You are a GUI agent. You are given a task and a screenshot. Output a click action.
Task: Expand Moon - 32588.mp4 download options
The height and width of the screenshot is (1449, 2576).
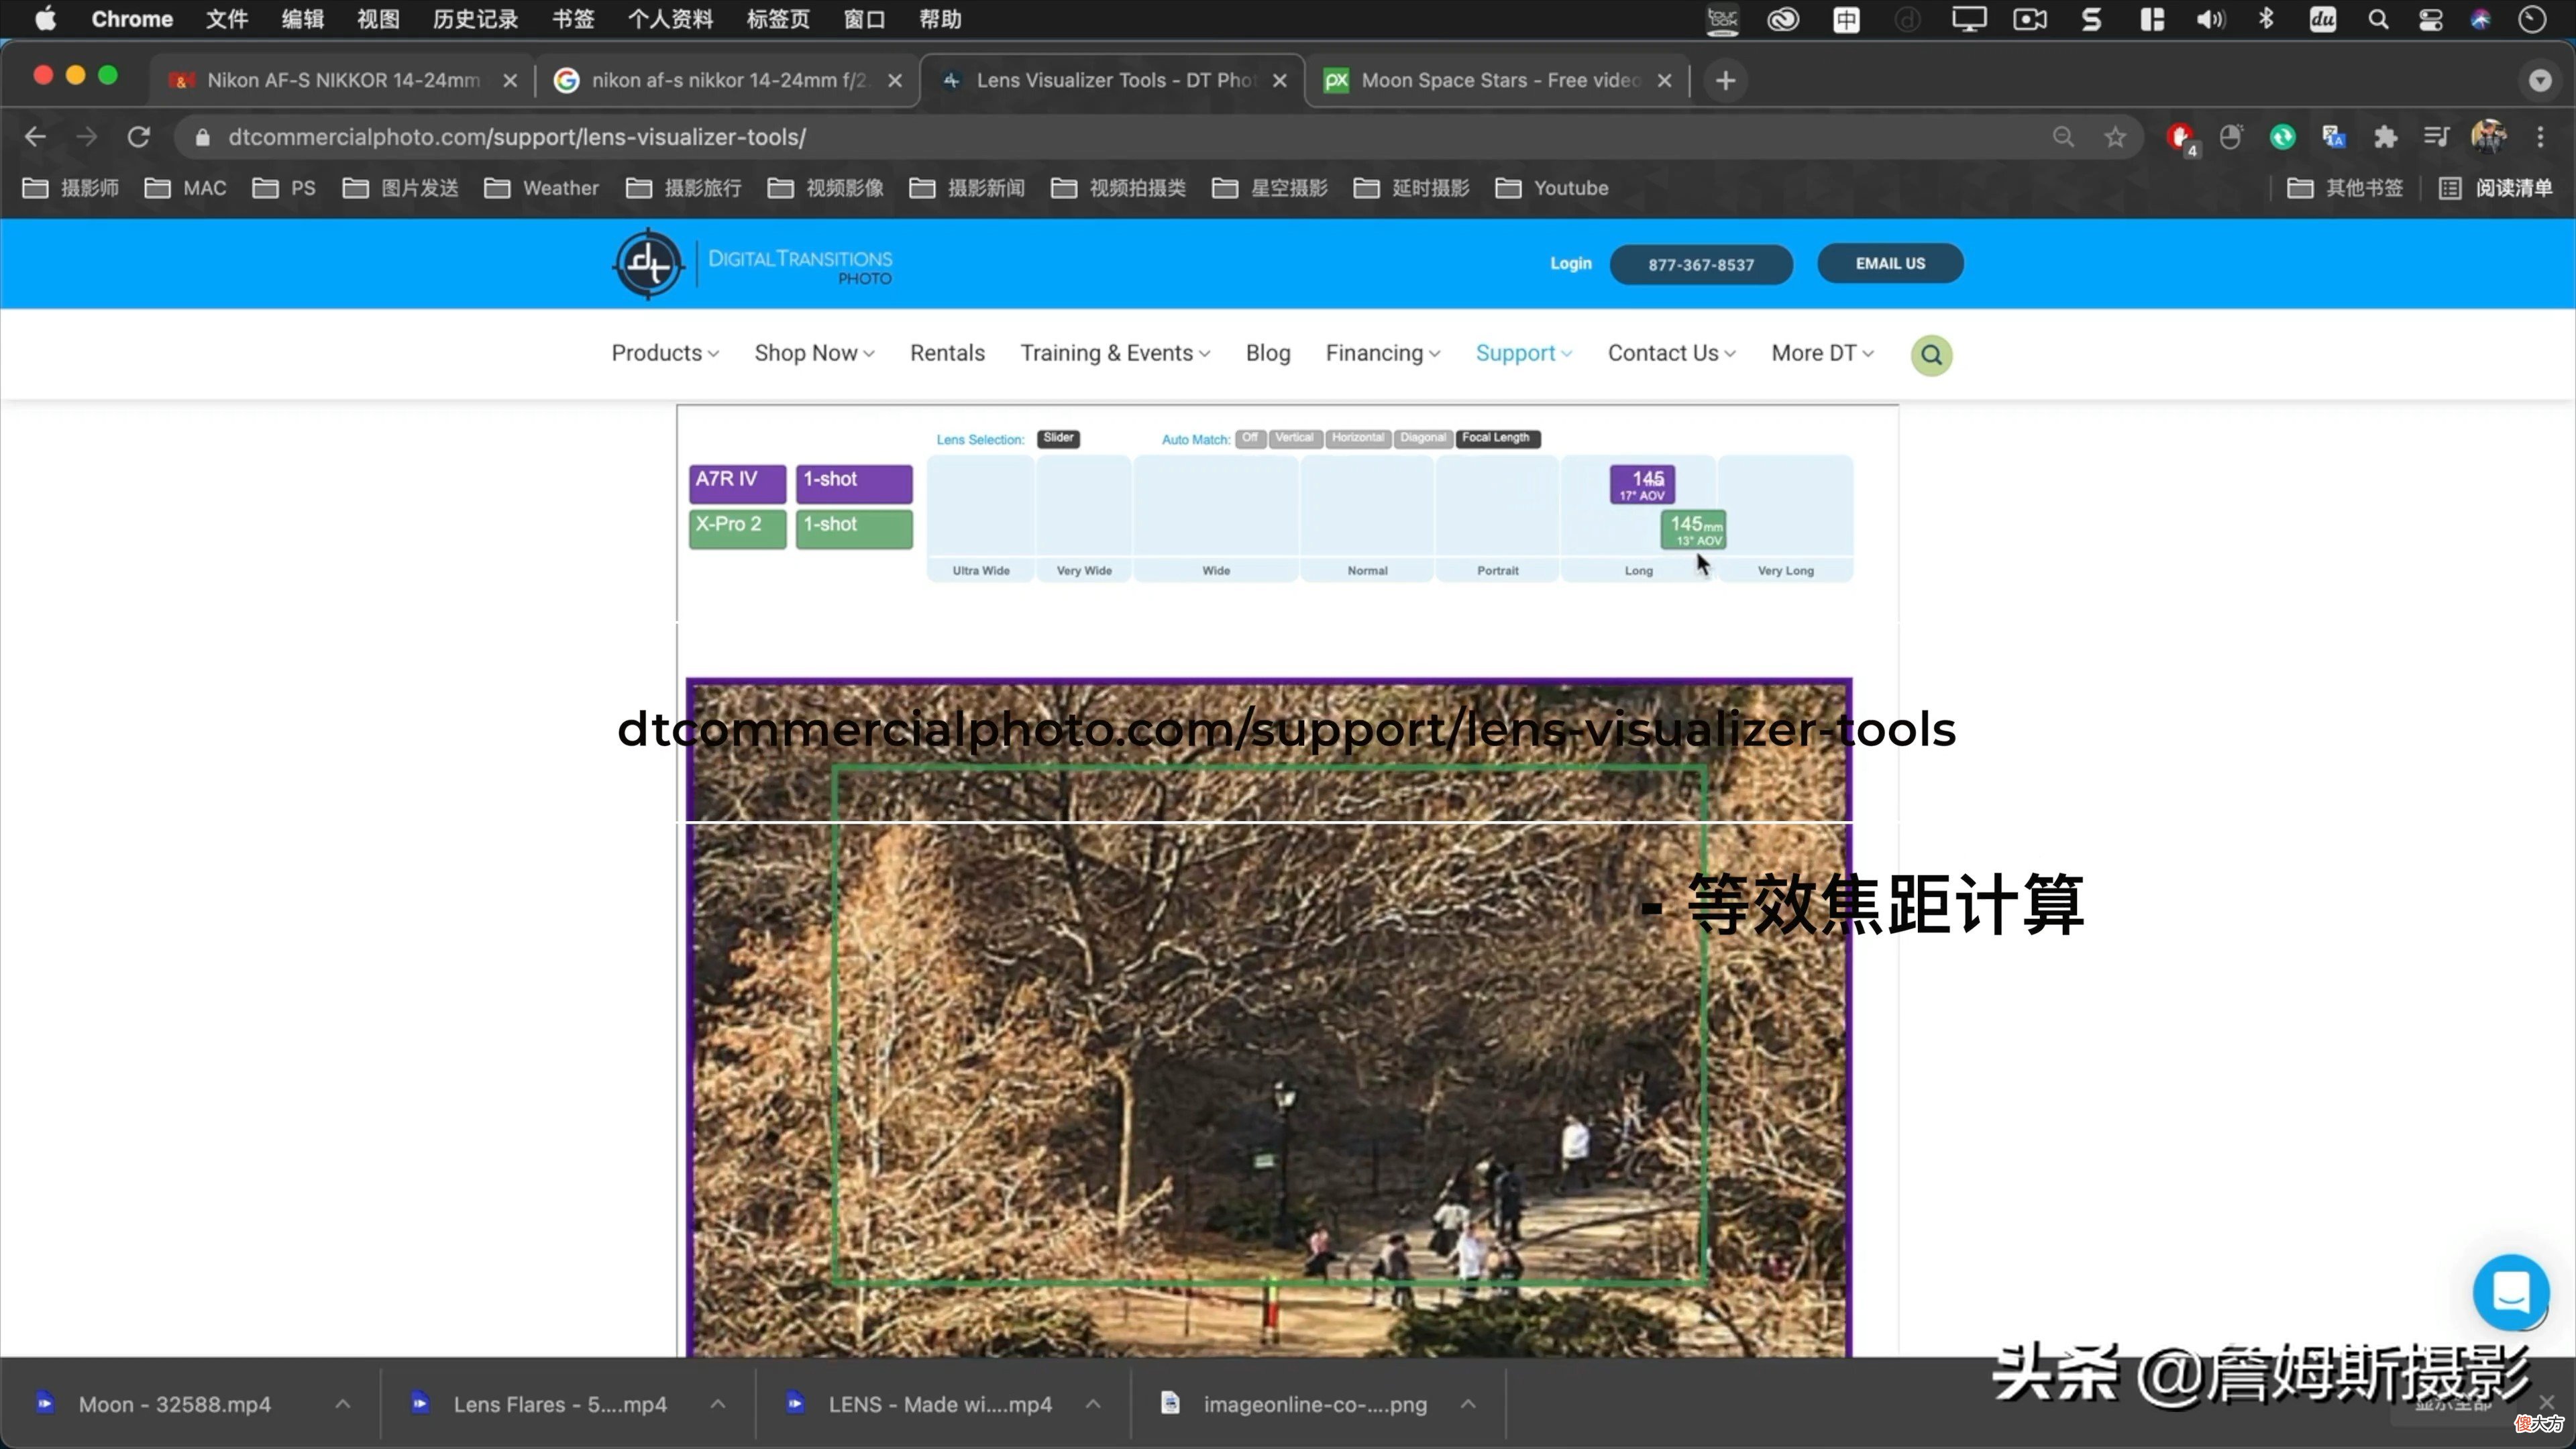343,1404
